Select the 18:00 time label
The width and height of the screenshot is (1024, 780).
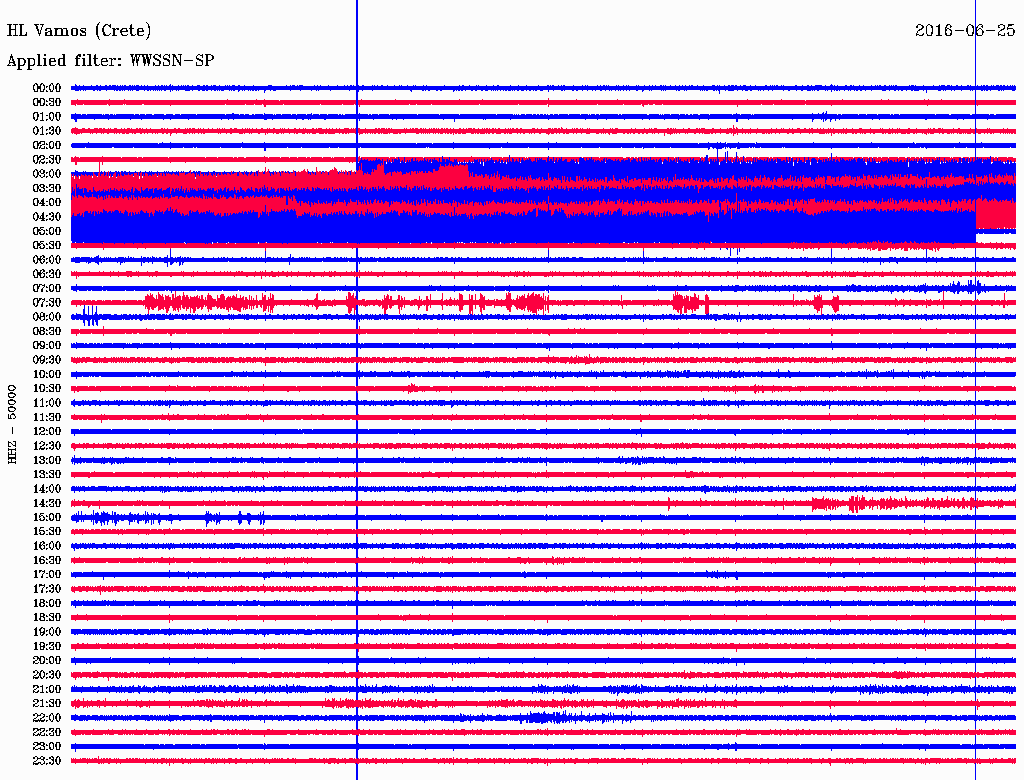pyautogui.click(x=47, y=604)
